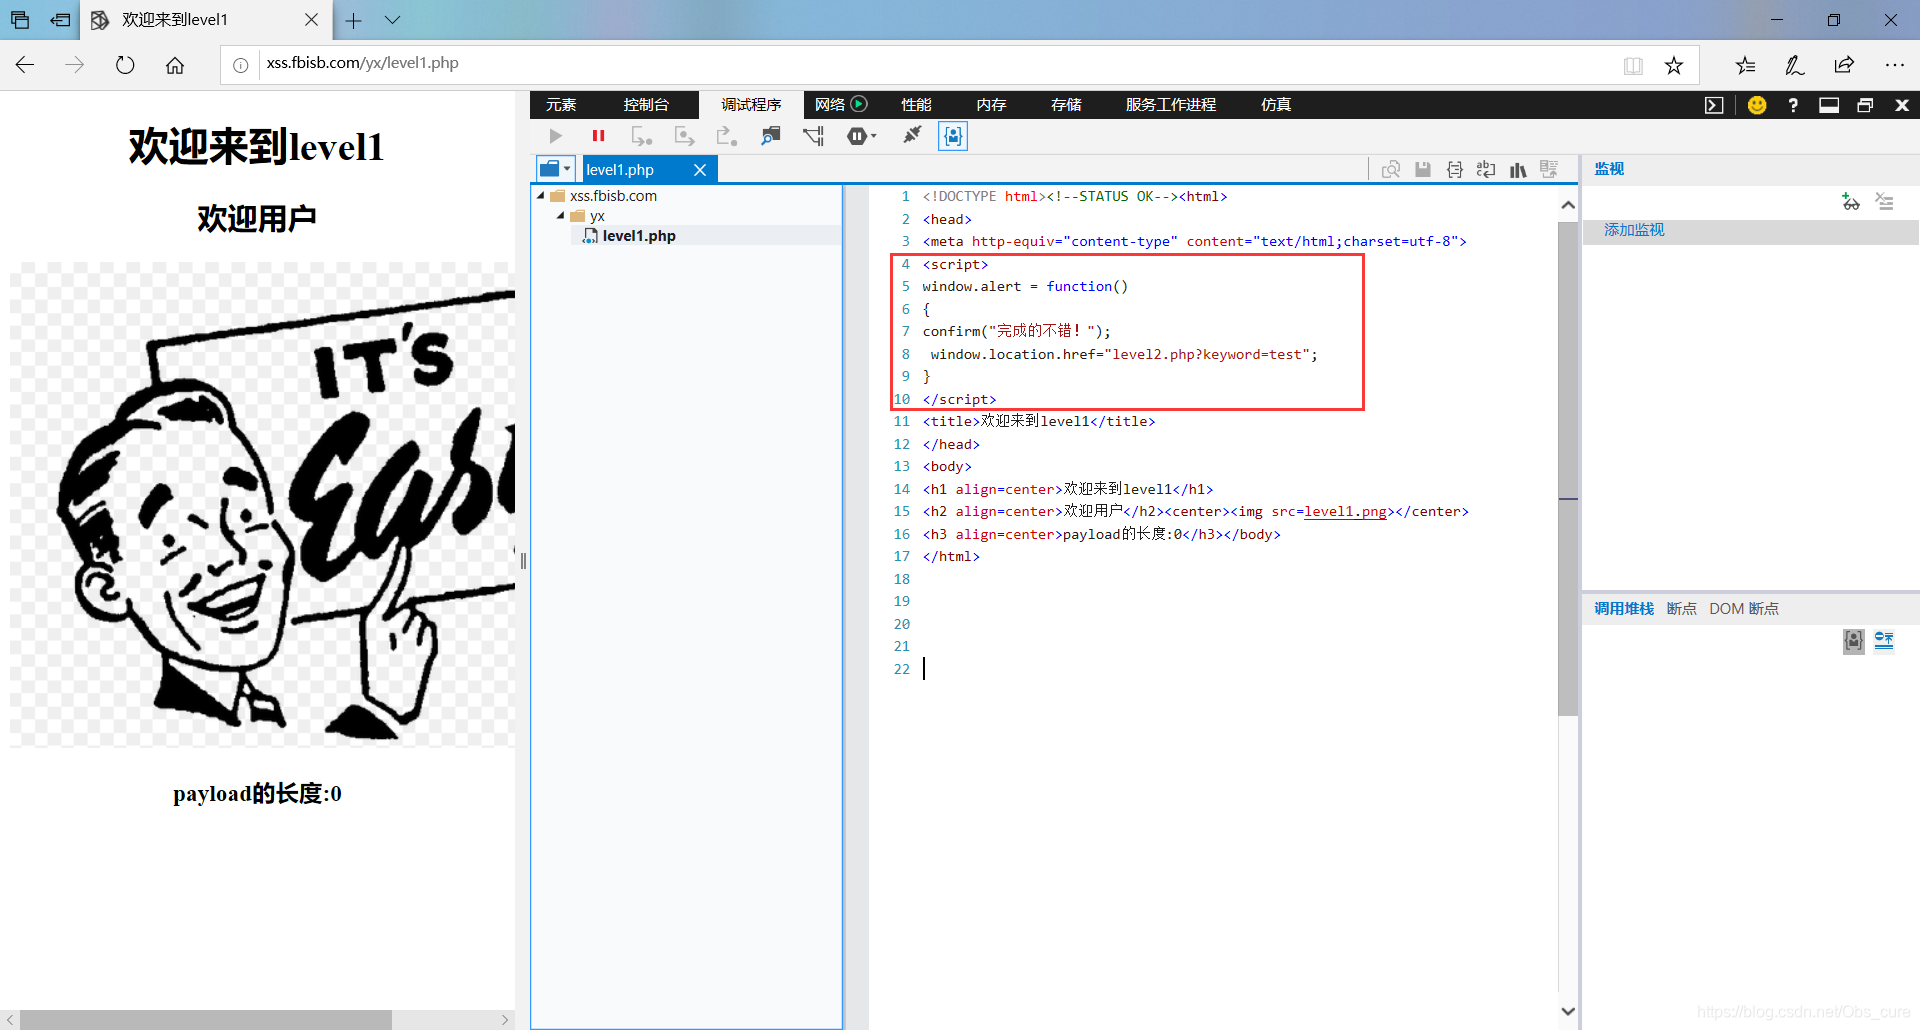Toggle network profiling play button on 网络 tab
Image resolution: width=1920 pixels, height=1030 pixels.
tap(859, 104)
